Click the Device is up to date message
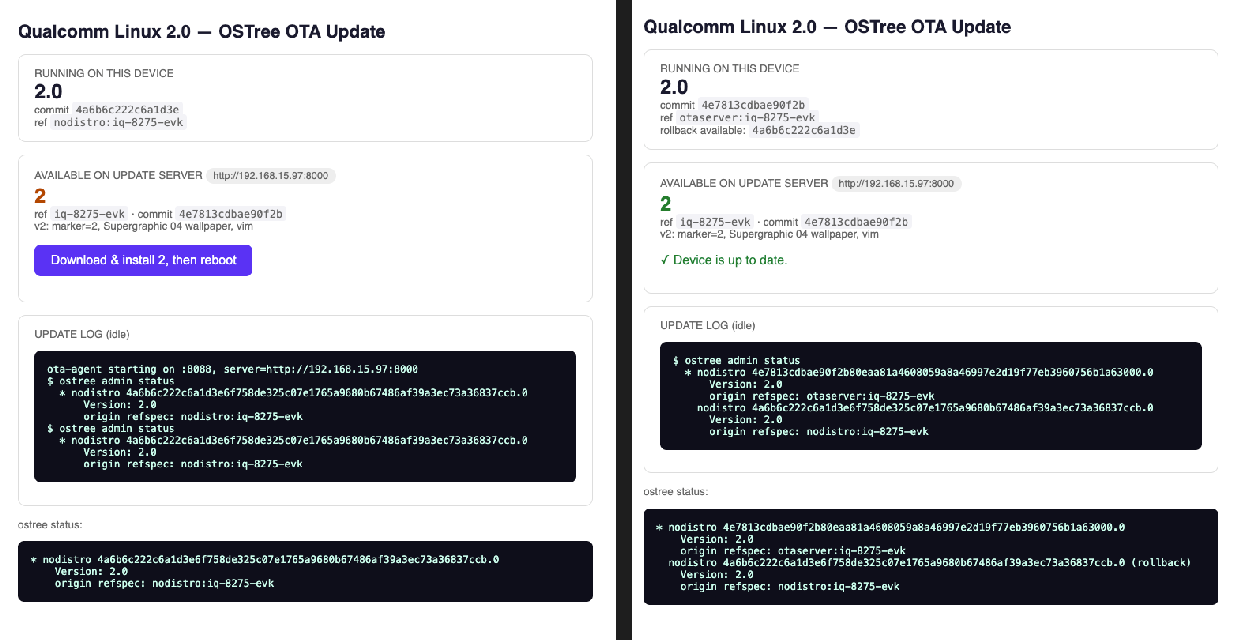1248x640 pixels. [724, 260]
